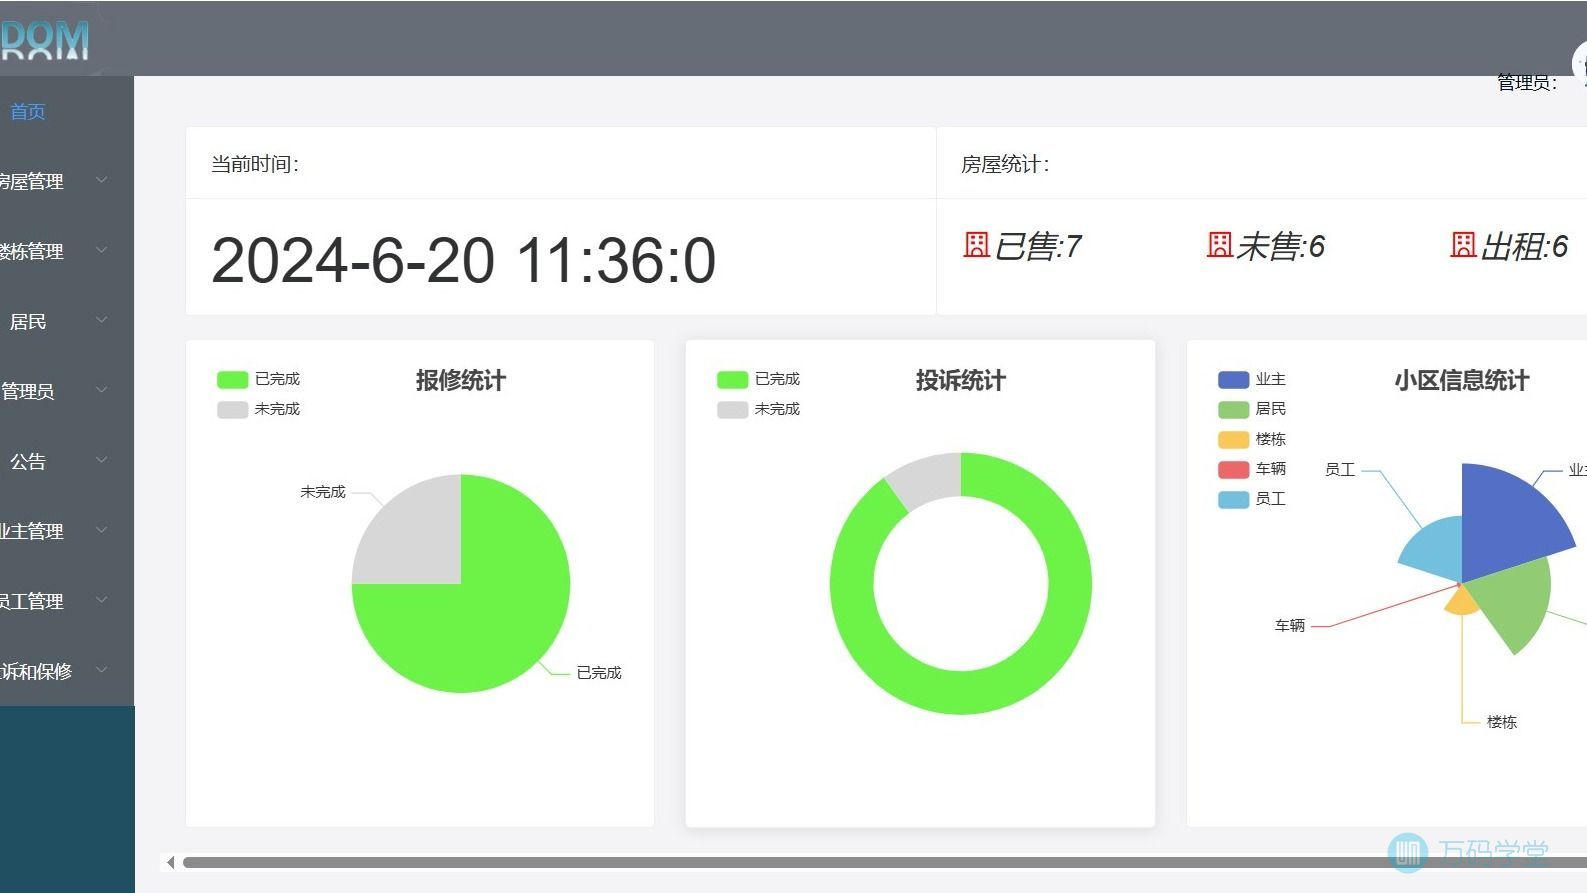The image size is (1587, 893).
Task: Click the building icon beside 未售
Action: click(x=1219, y=245)
